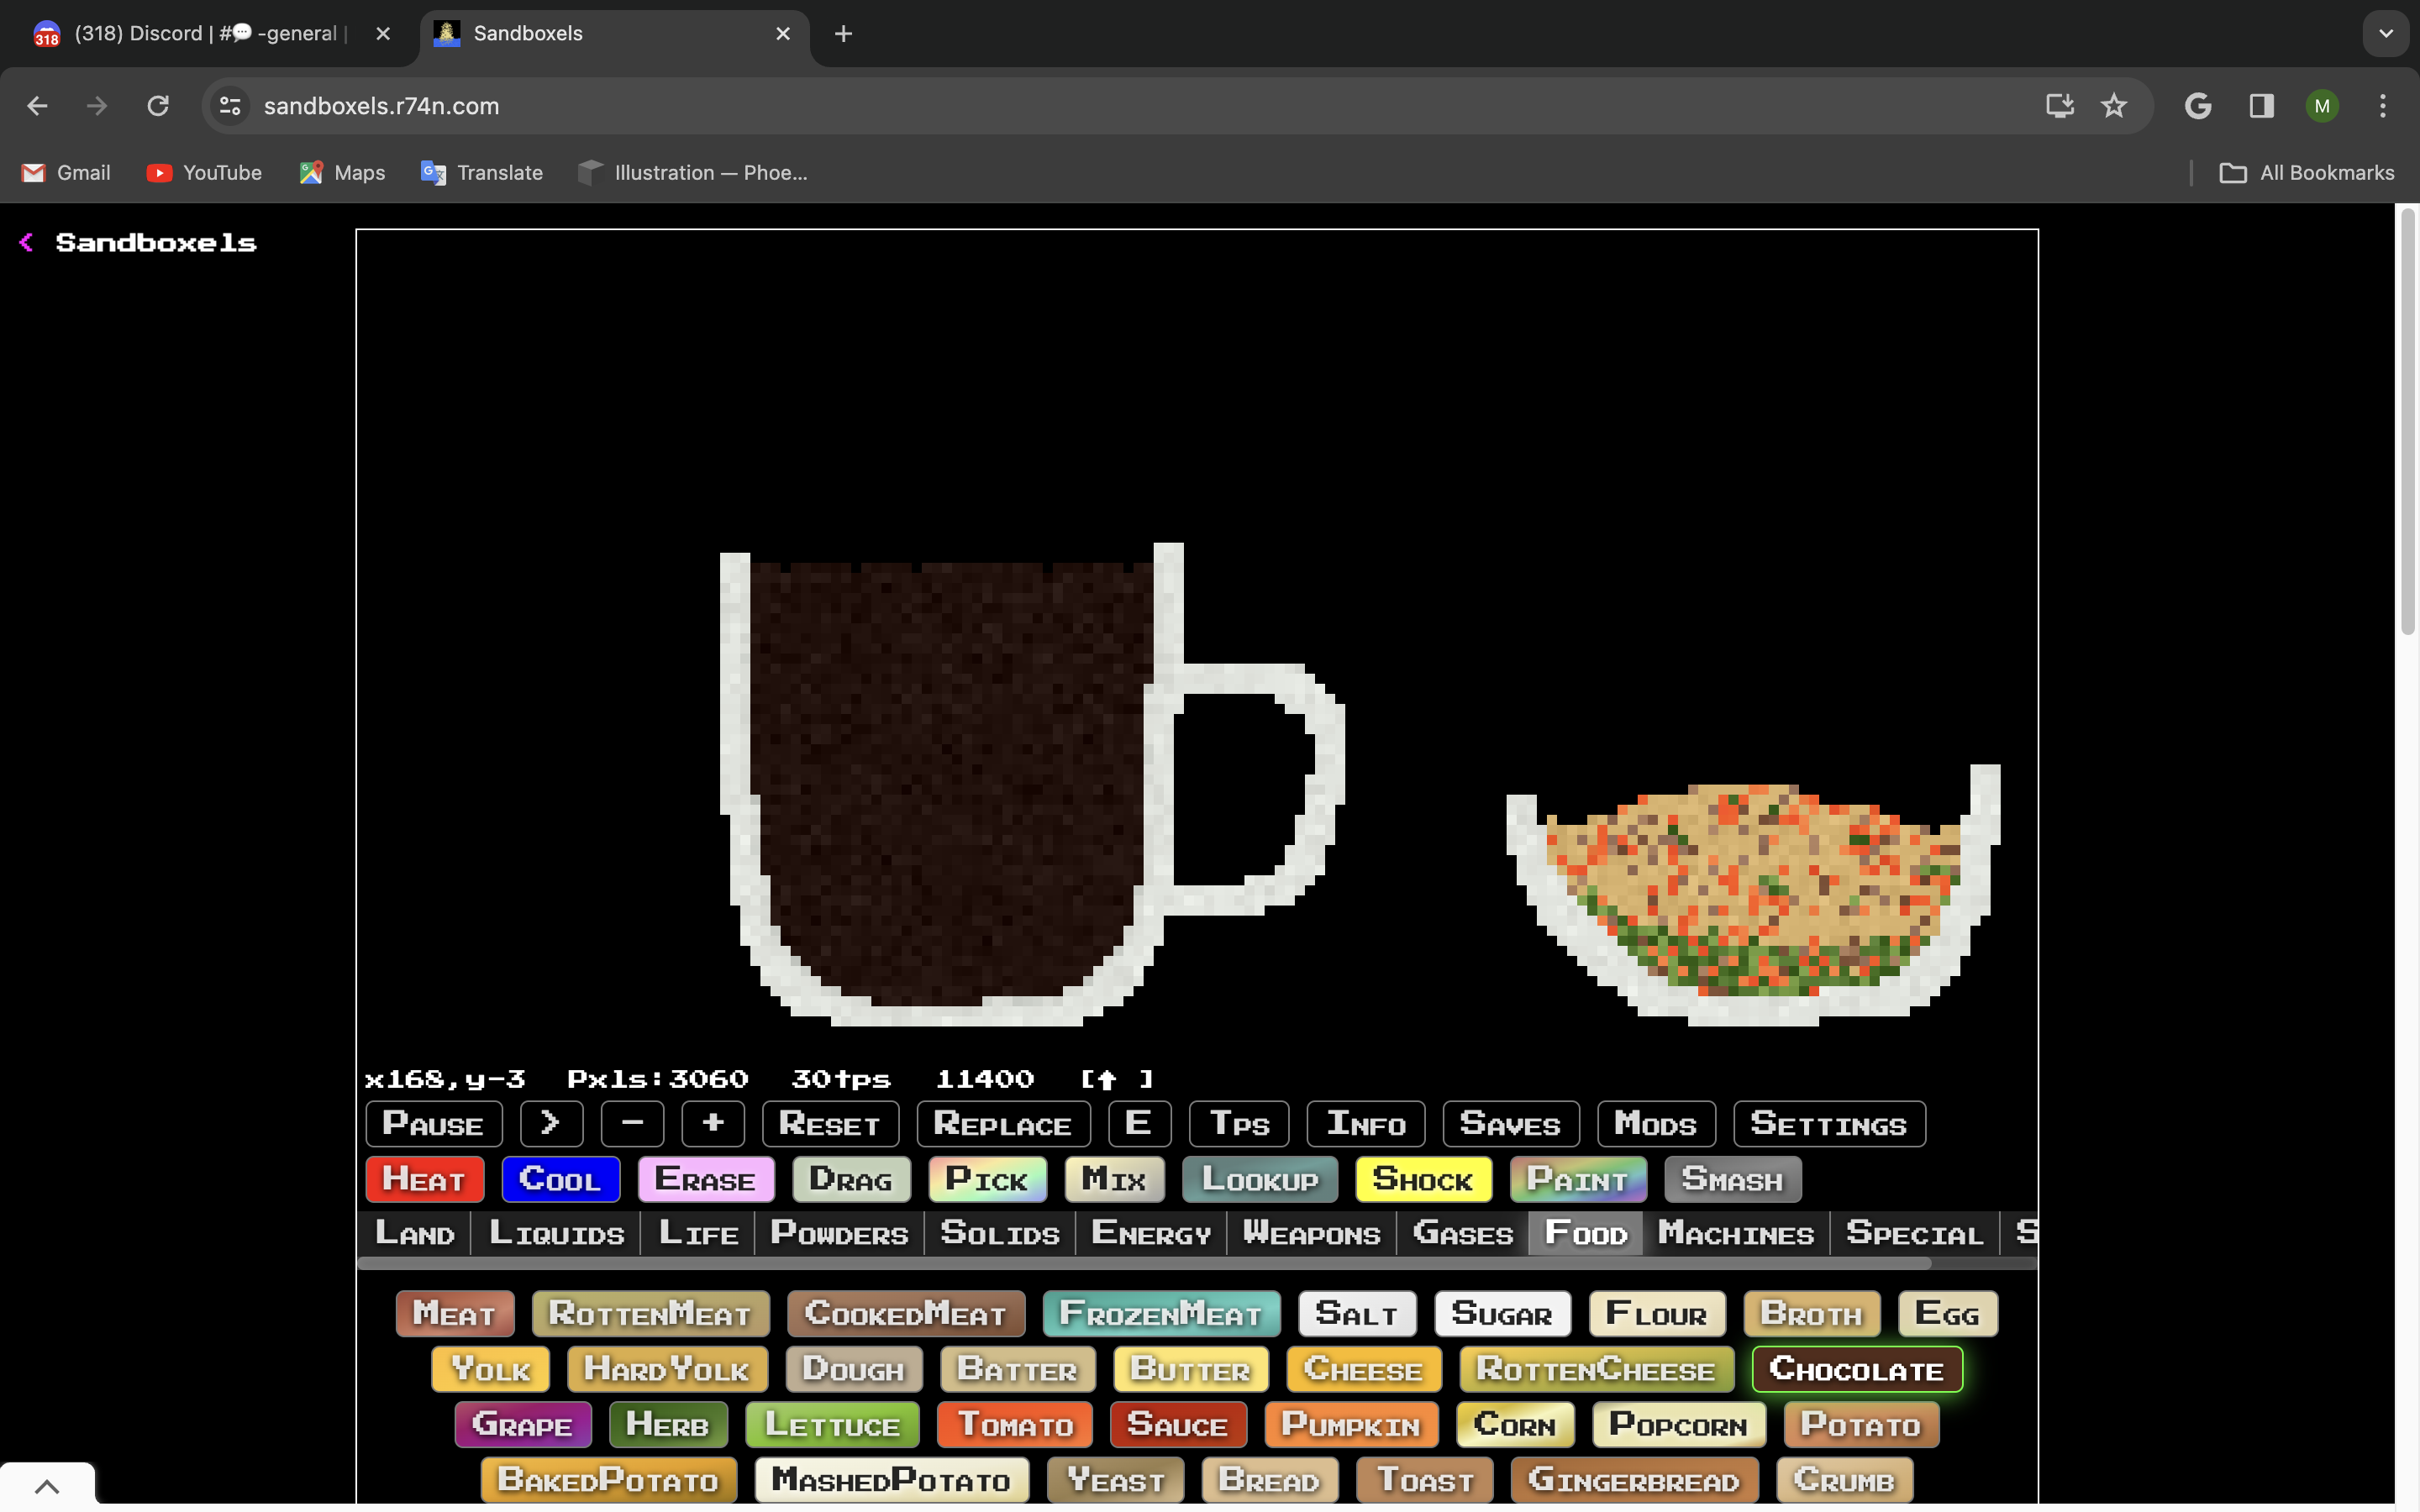The width and height of the screenshot is (2420, 1512).
Task: Select the Heat tool
Action: pyautogui.click(x=424, y=1179)
